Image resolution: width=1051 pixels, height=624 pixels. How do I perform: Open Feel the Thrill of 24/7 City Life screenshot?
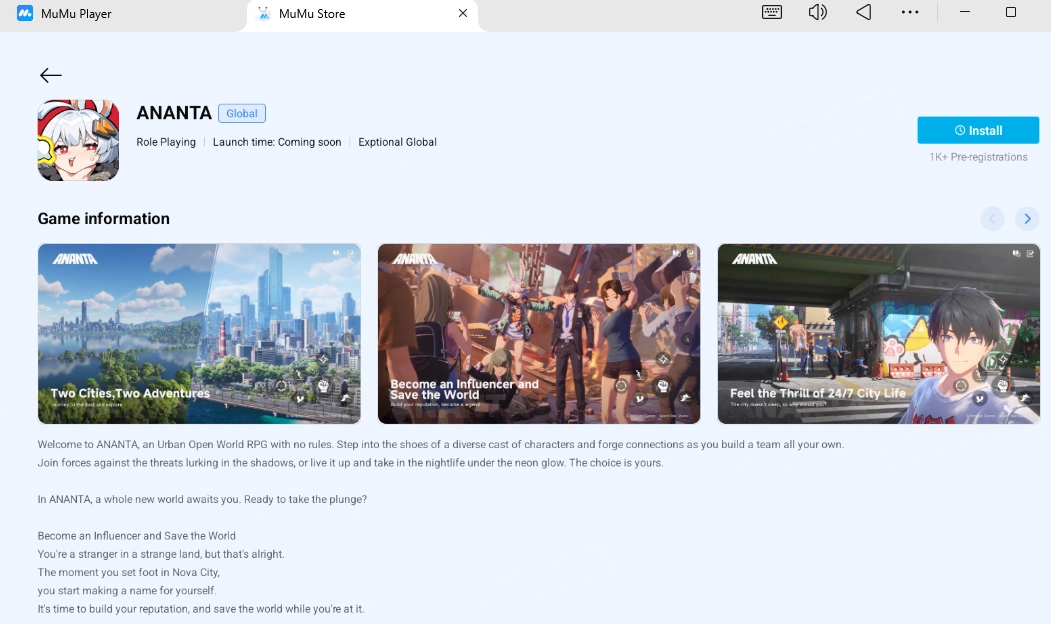pyautogui.click(x=879, y=334)
